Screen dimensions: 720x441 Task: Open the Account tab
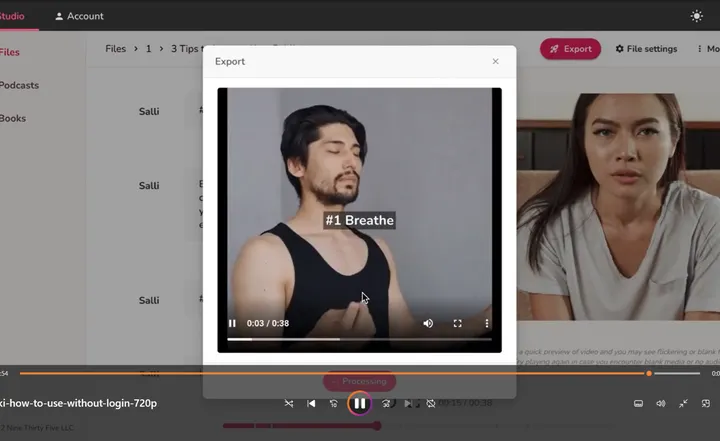click(79, 16)
